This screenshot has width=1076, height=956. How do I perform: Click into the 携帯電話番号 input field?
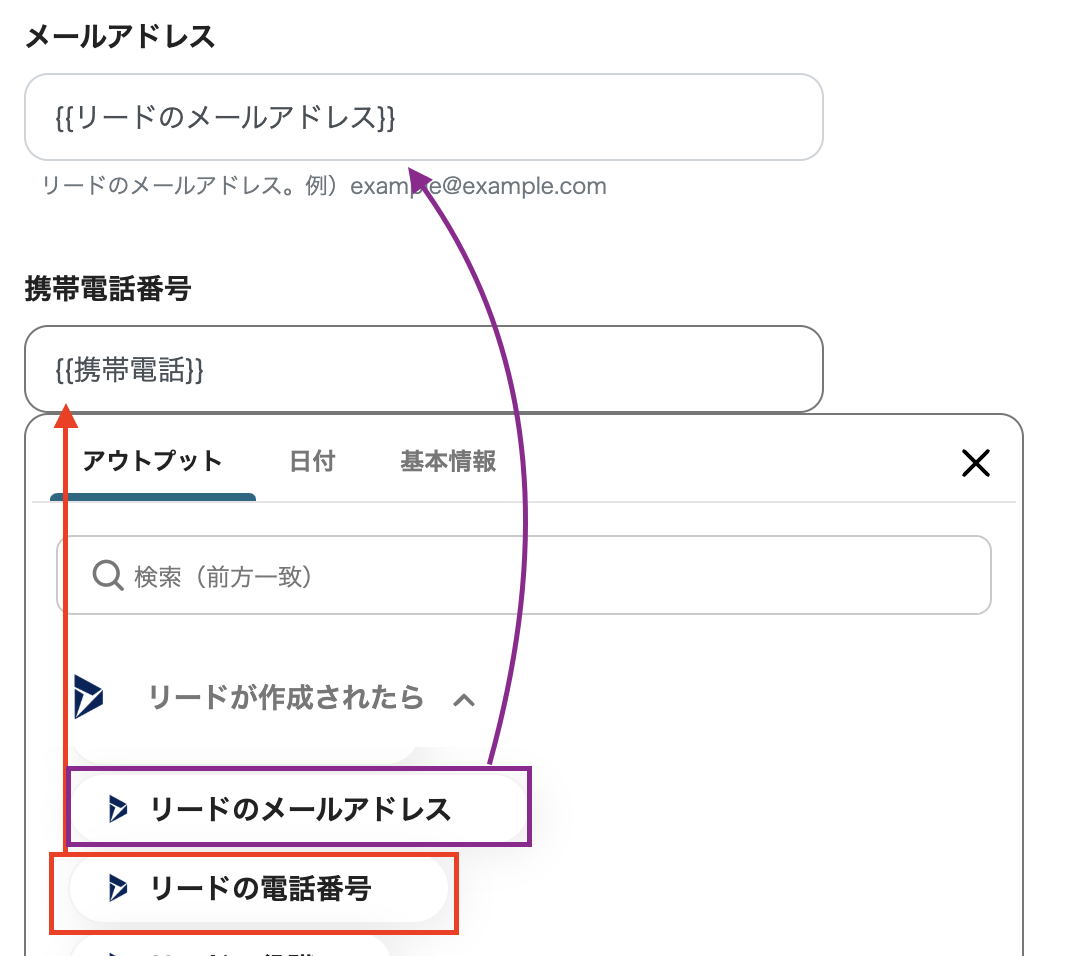[500, 369]
